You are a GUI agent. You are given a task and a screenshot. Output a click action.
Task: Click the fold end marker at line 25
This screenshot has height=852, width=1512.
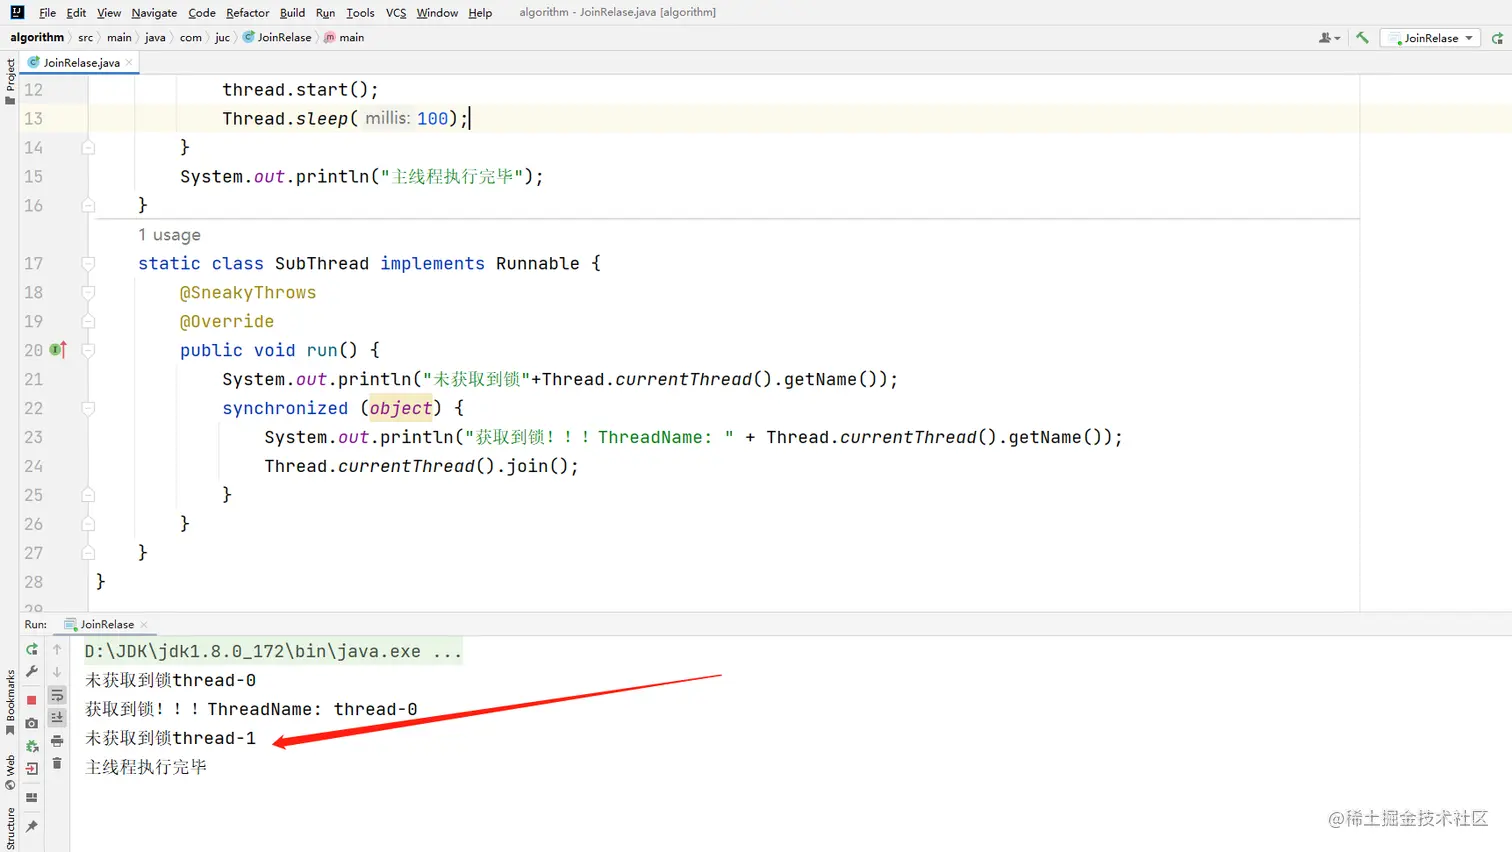88,495
